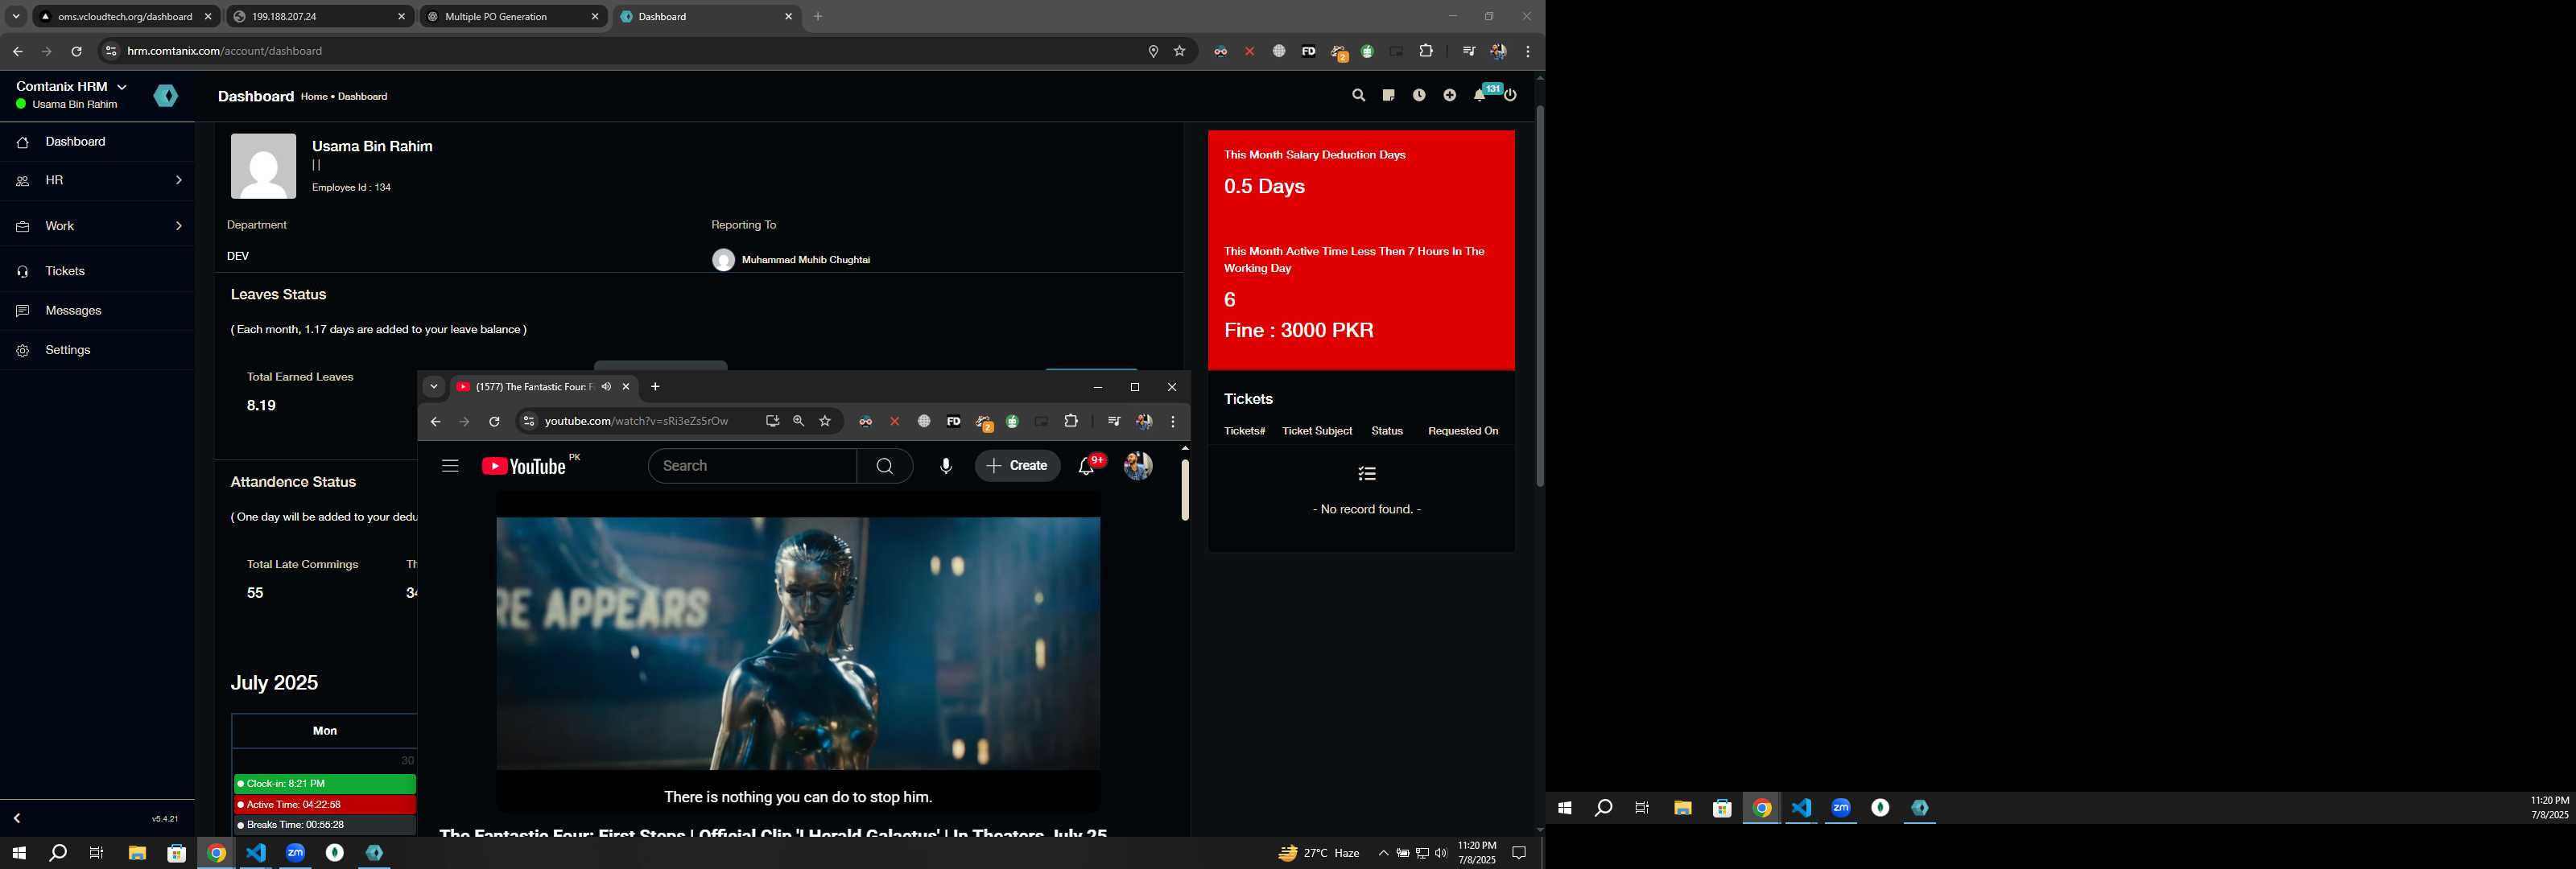Open sticky notes icon in HRM header
This screenshot has width=2576, height=869.
[x=1389, y=96]
